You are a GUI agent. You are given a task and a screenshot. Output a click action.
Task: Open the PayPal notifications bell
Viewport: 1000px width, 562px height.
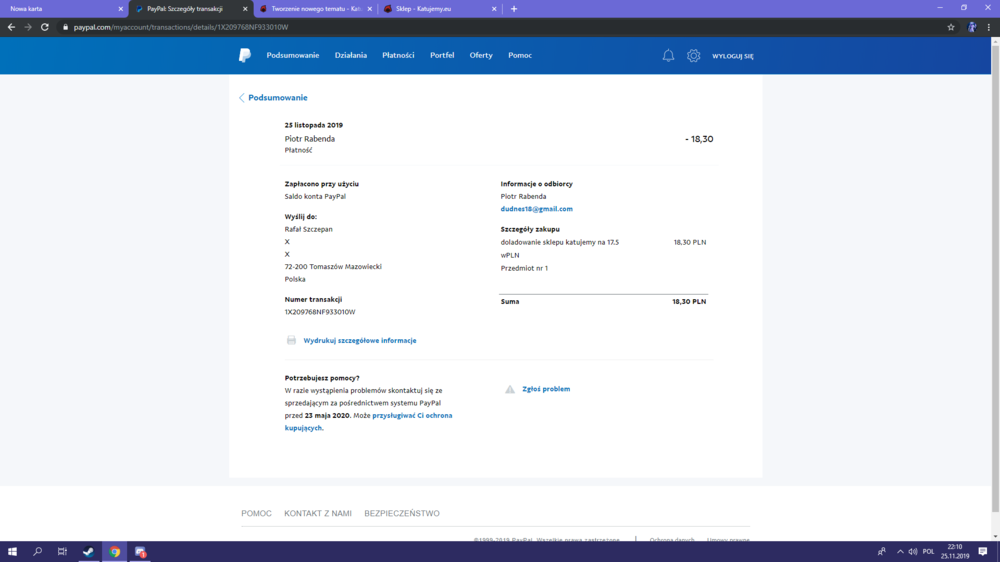(668, 55)
